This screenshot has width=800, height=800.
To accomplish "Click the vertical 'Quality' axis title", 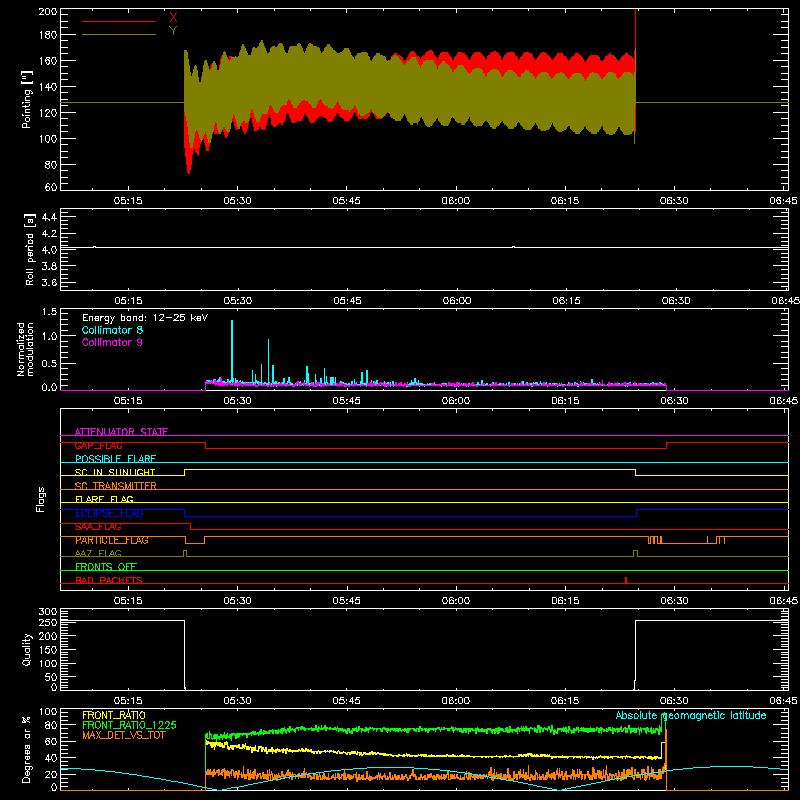I will click(27, 649).
